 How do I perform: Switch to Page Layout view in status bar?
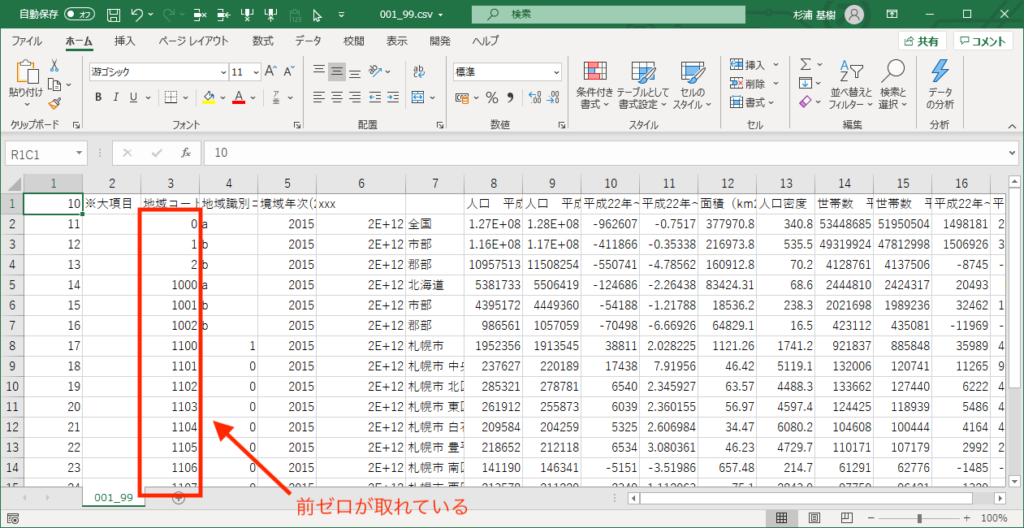pyautogui.click(x=814, y=518)
